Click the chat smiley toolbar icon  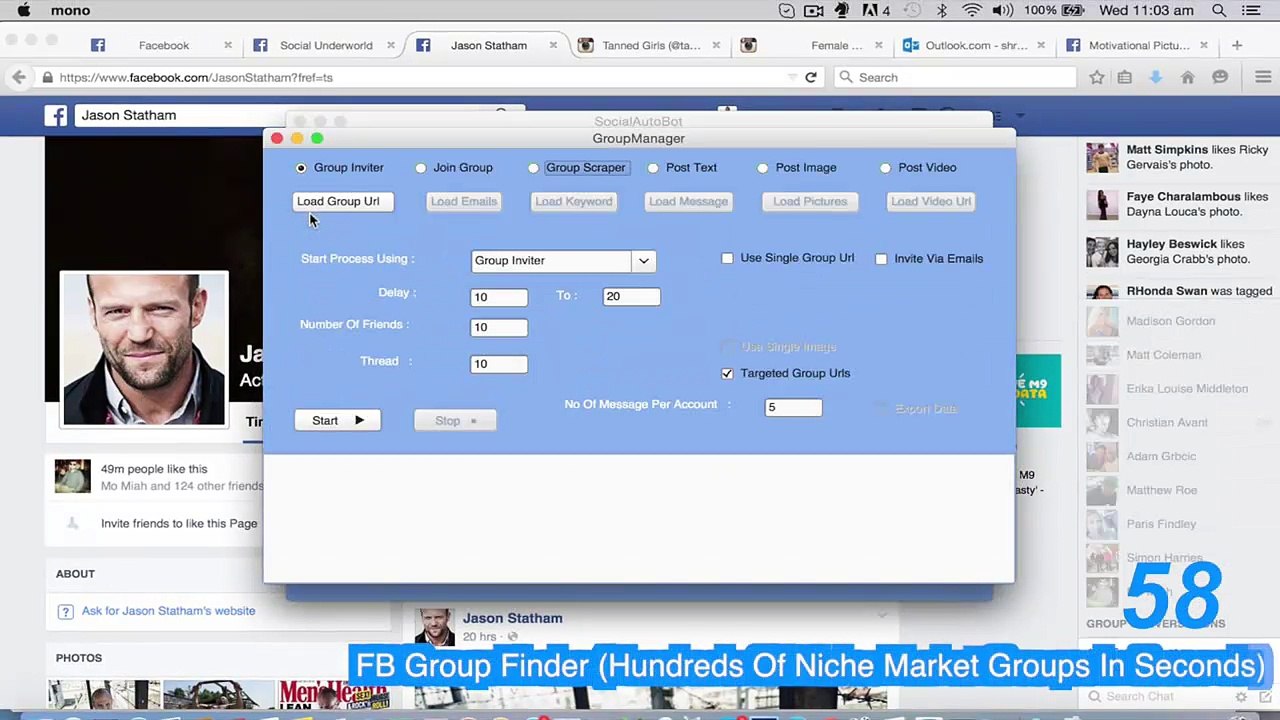pyautogui.click(x=1220, y=77)
